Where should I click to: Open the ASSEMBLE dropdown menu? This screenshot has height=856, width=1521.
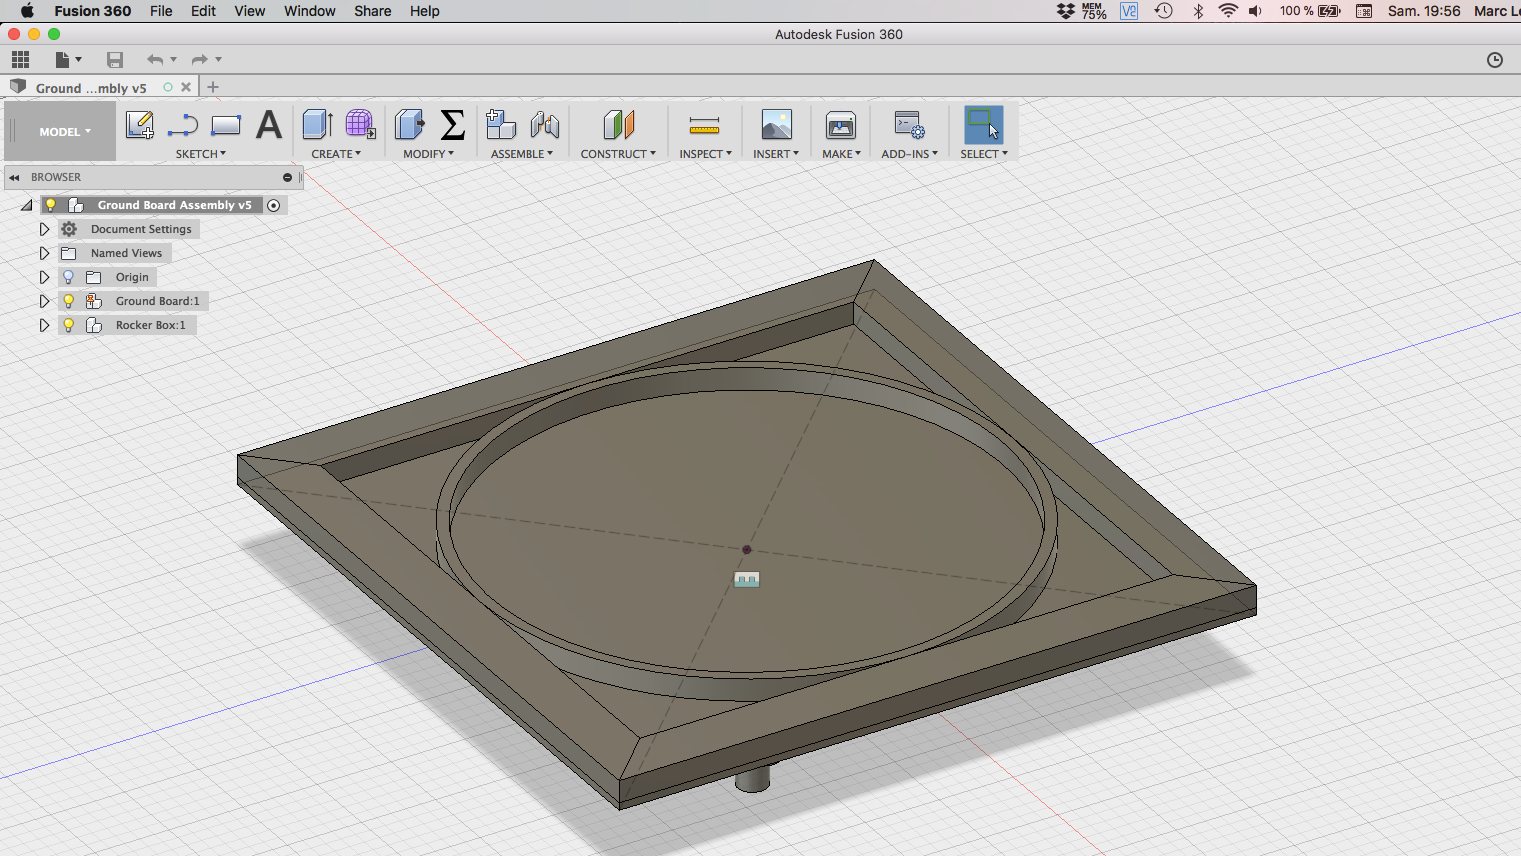pos(522,154)
